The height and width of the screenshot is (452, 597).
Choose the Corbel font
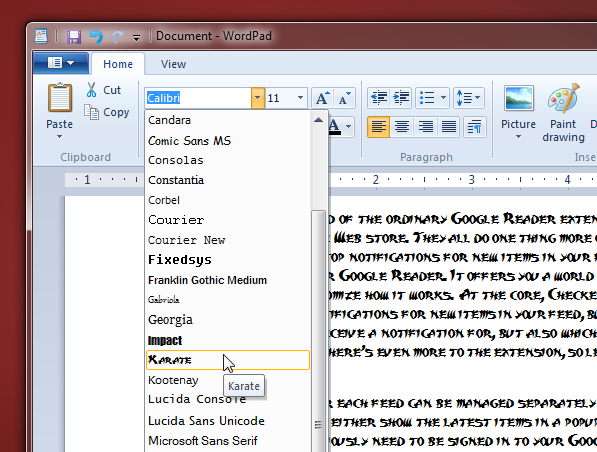(228, 200)
